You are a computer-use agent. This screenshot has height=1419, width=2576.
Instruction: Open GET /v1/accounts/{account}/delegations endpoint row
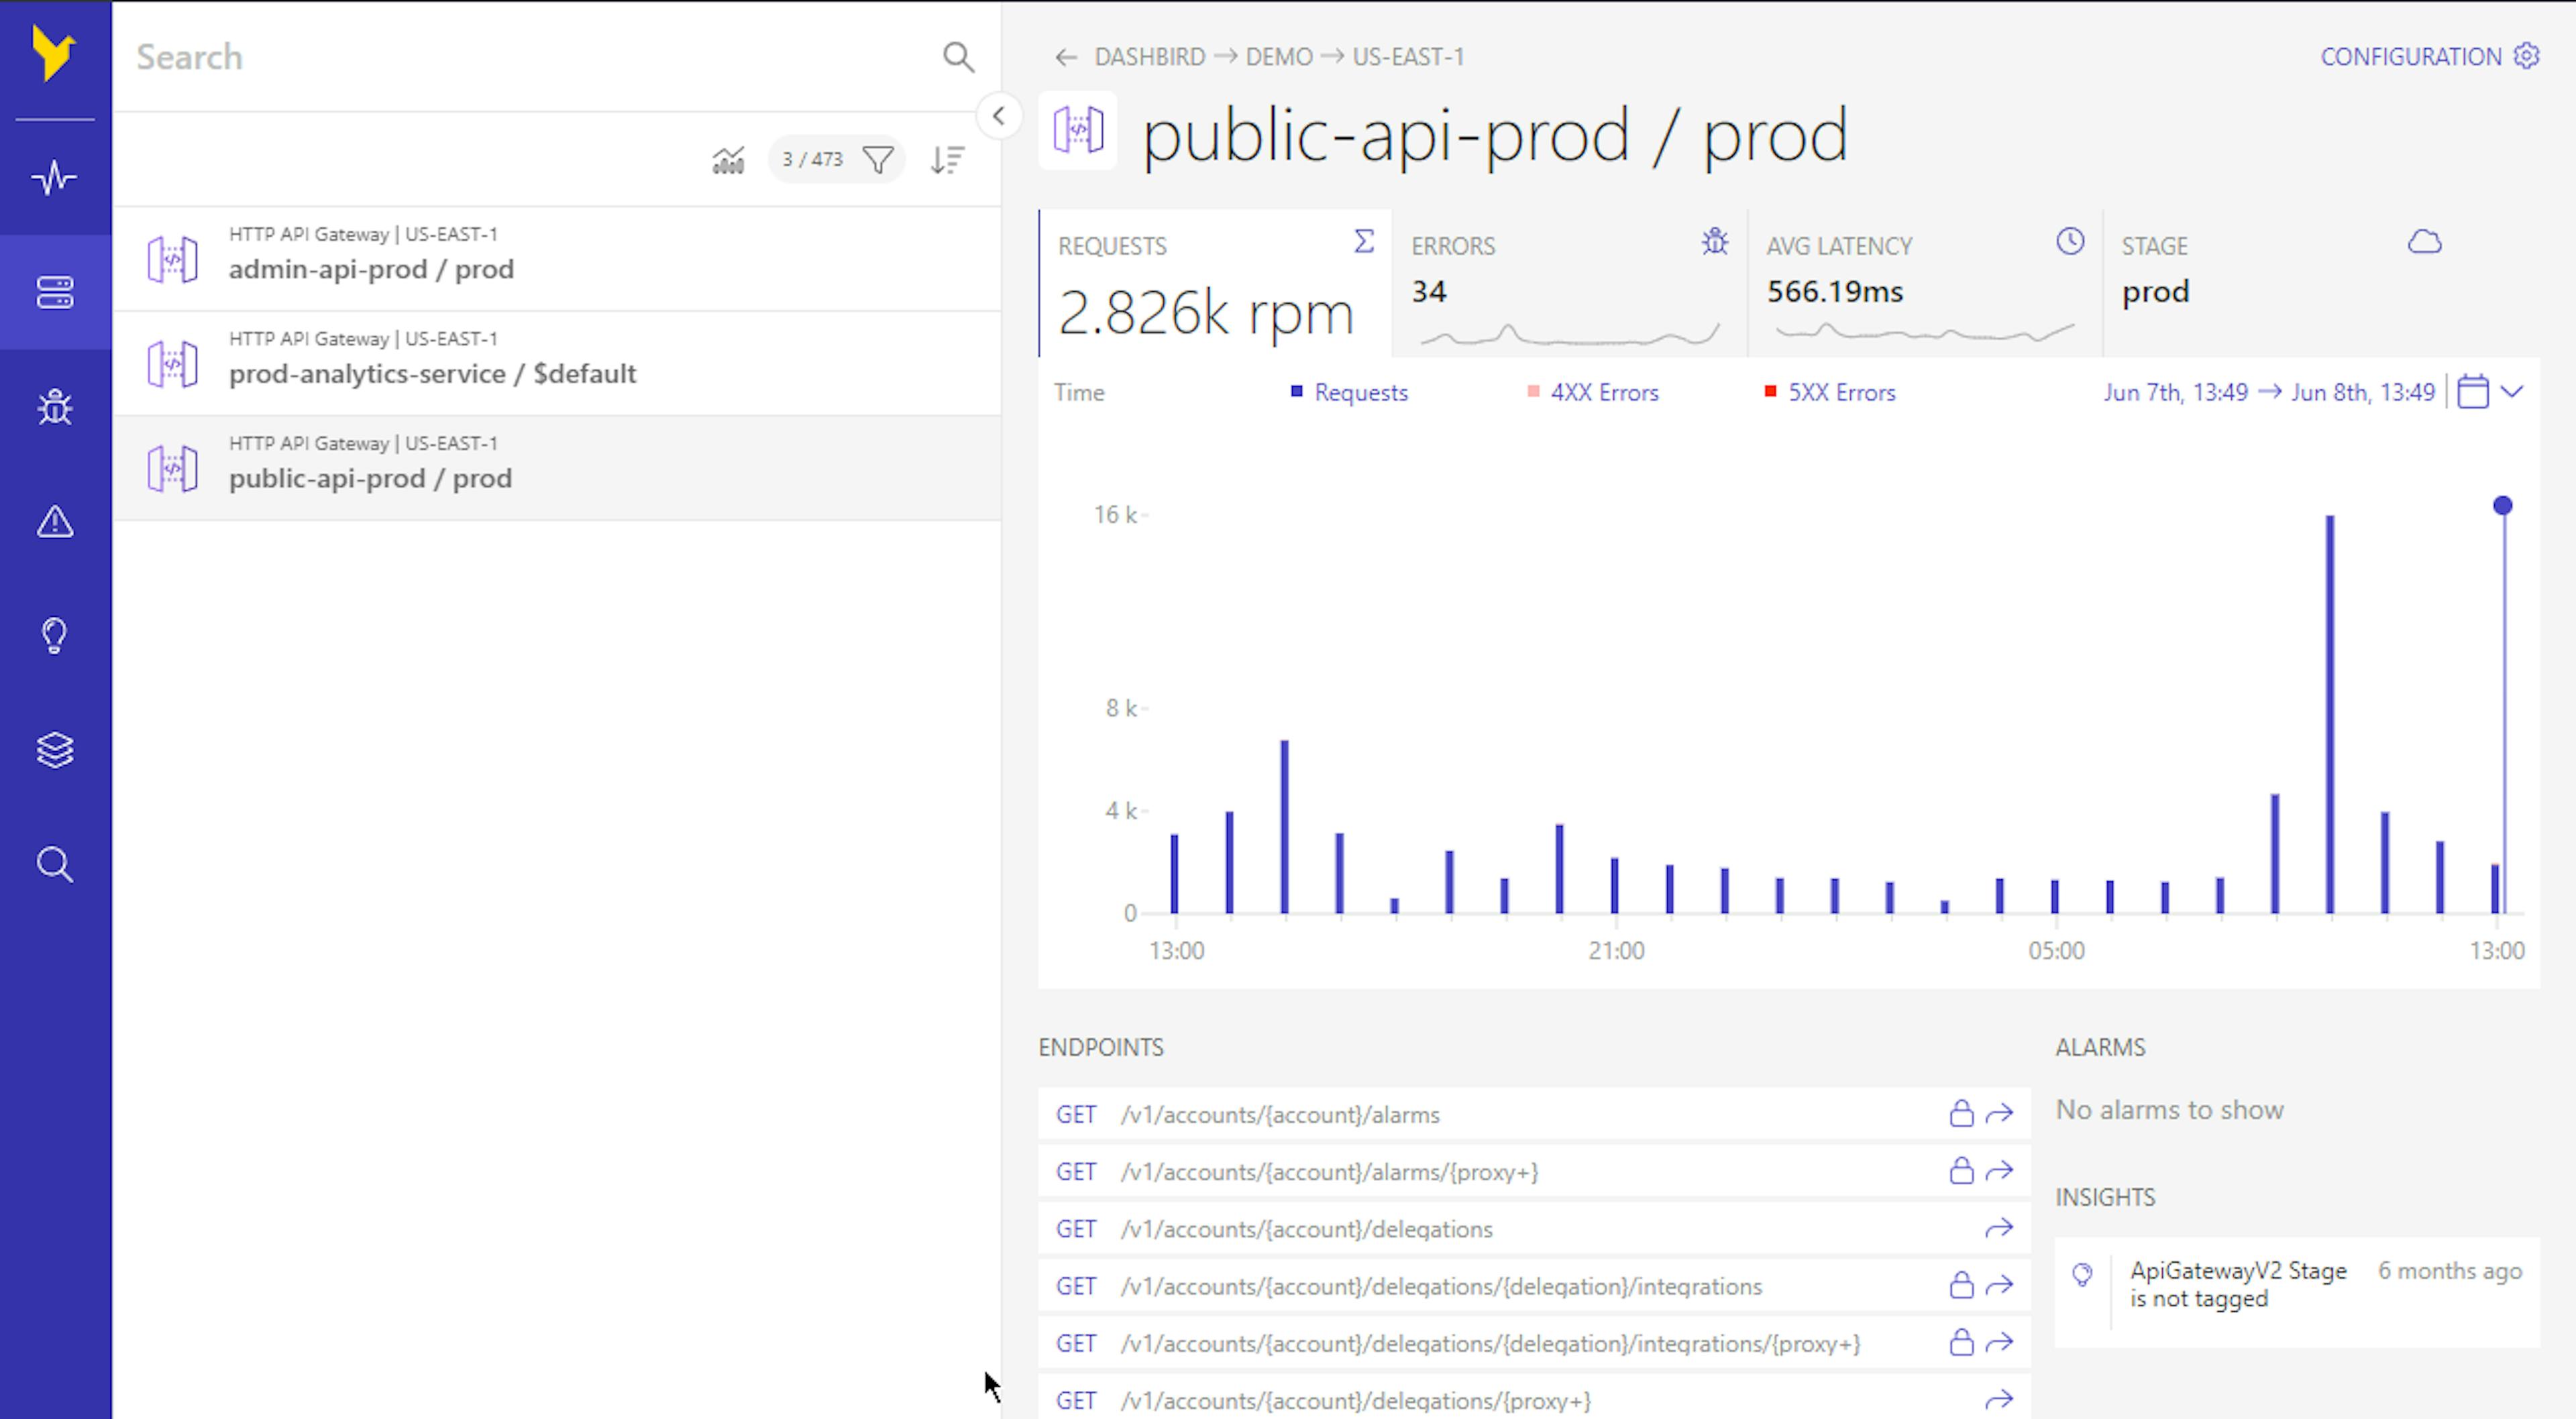[1534, 1229]
